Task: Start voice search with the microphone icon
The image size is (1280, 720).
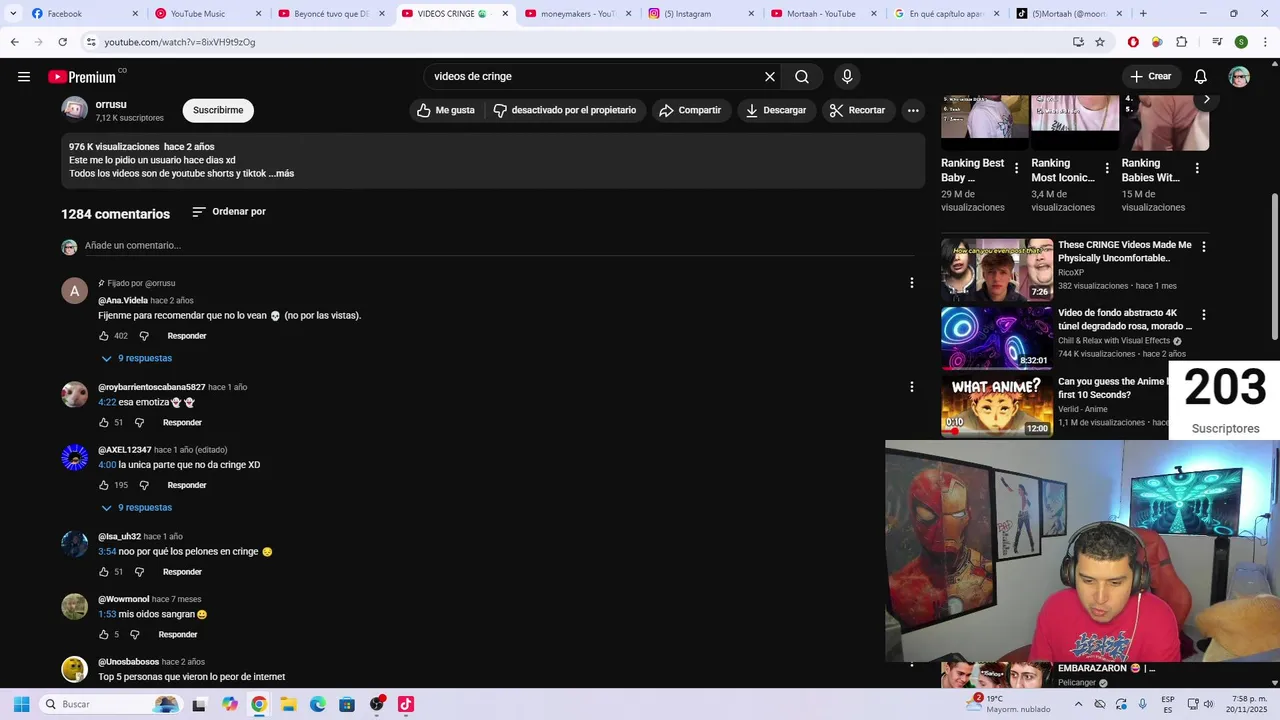Action: [847, 77]
